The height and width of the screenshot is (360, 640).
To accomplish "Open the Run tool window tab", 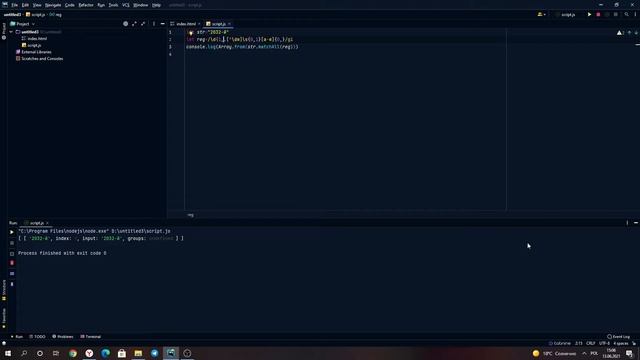I will pos(17,337).
